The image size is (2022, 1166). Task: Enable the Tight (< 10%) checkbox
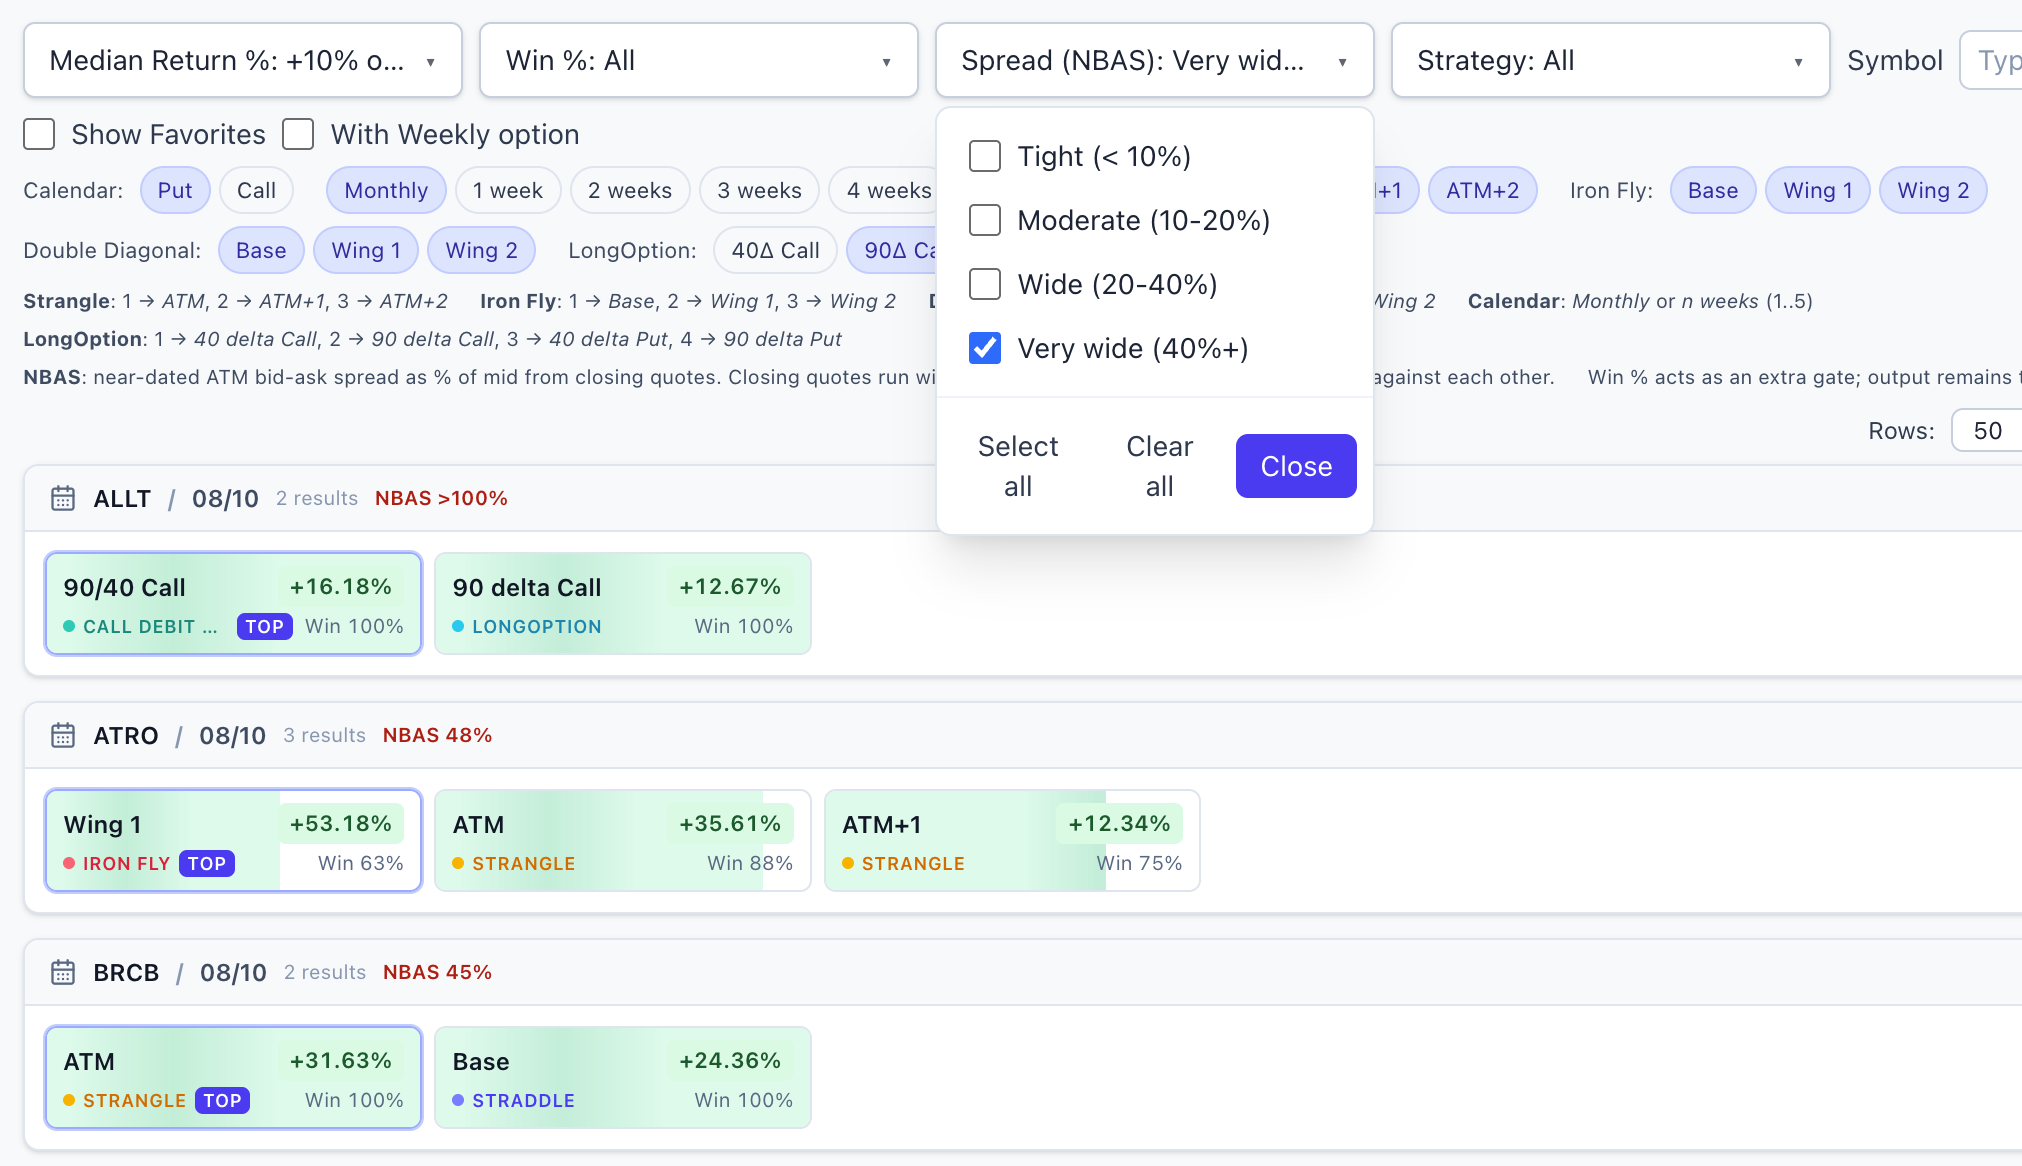point(985,156)
